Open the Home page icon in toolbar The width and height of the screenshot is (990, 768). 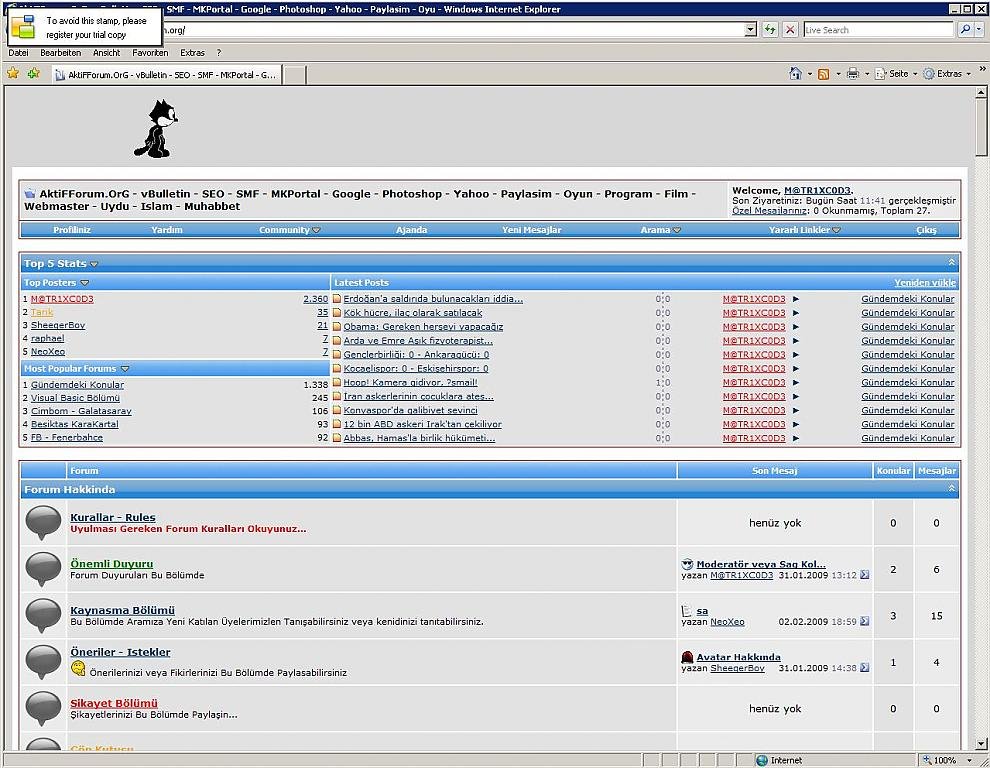click(x=796, y=74)
